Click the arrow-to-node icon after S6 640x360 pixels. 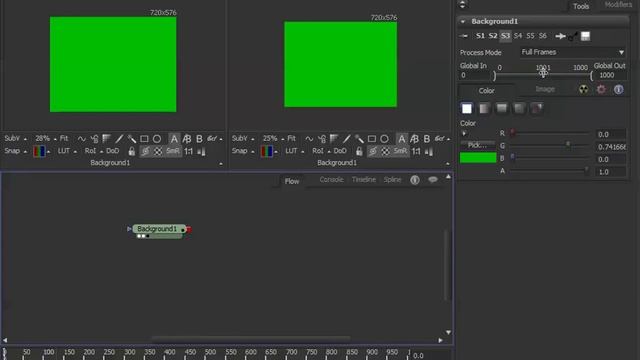click(x=561, y=36)
